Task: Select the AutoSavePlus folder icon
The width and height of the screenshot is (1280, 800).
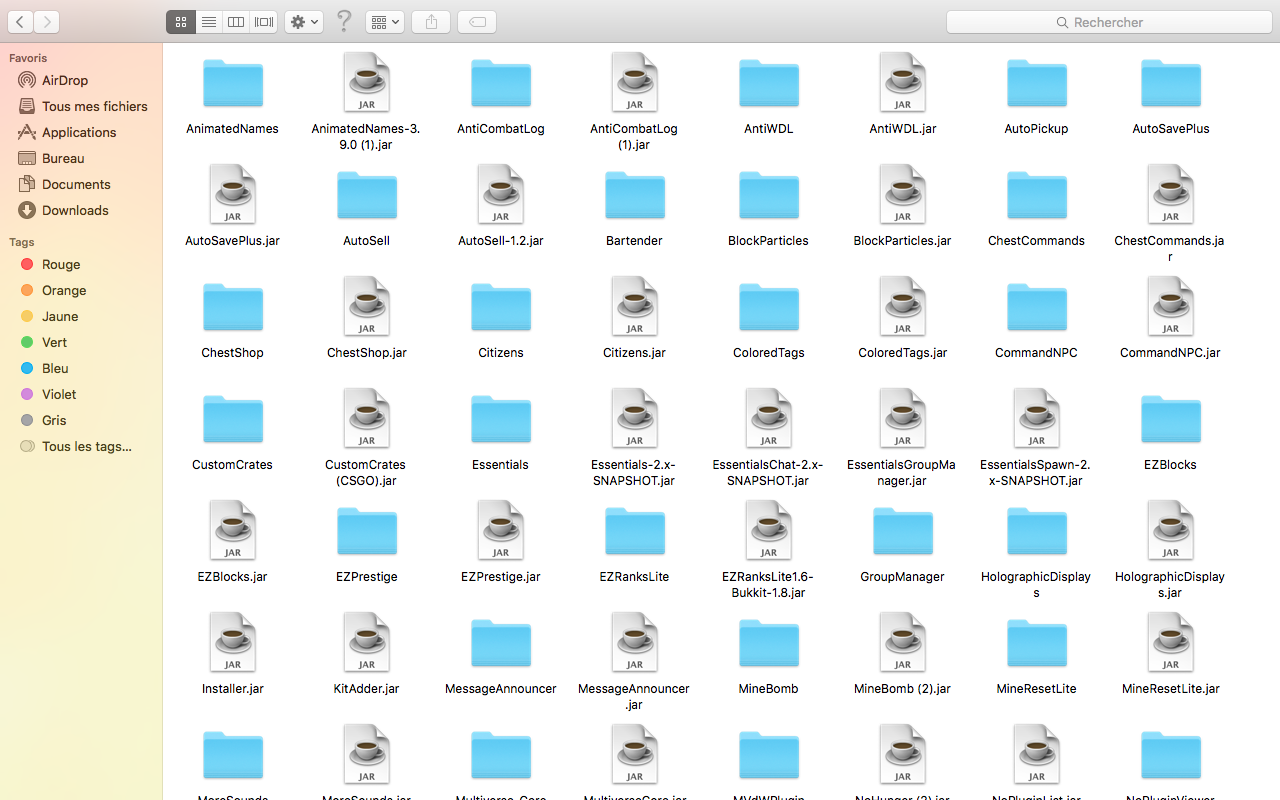Action: (x=1171, y=83)
